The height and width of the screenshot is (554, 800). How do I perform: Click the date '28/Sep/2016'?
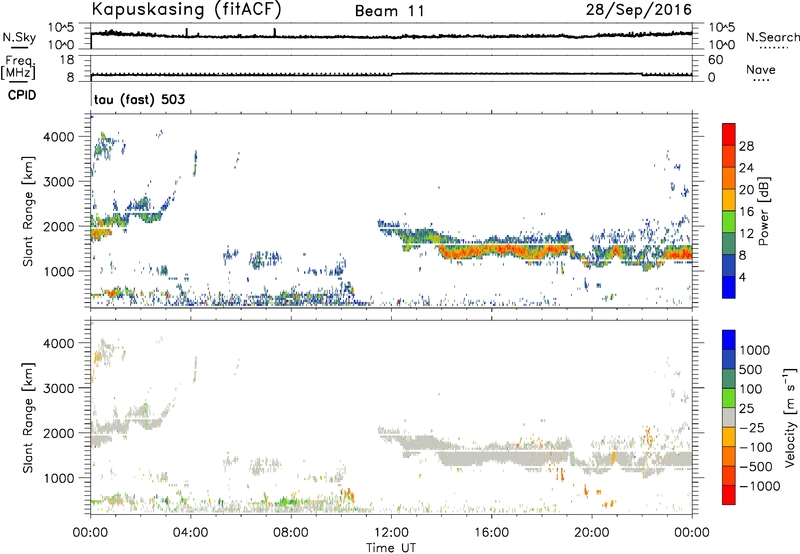point(638,10)
